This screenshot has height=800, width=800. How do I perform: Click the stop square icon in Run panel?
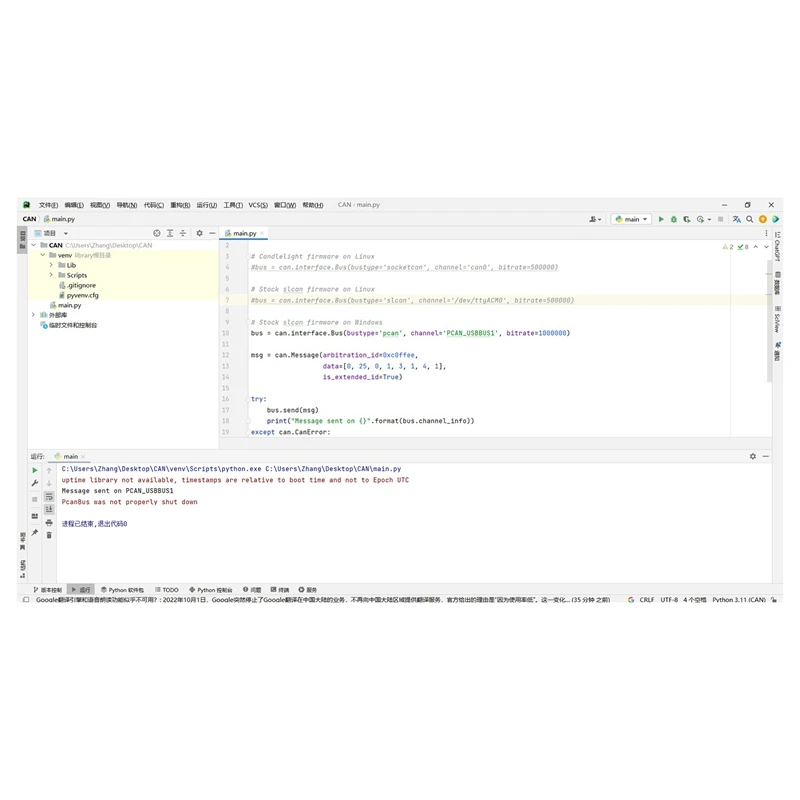click(x=35, y=499)
